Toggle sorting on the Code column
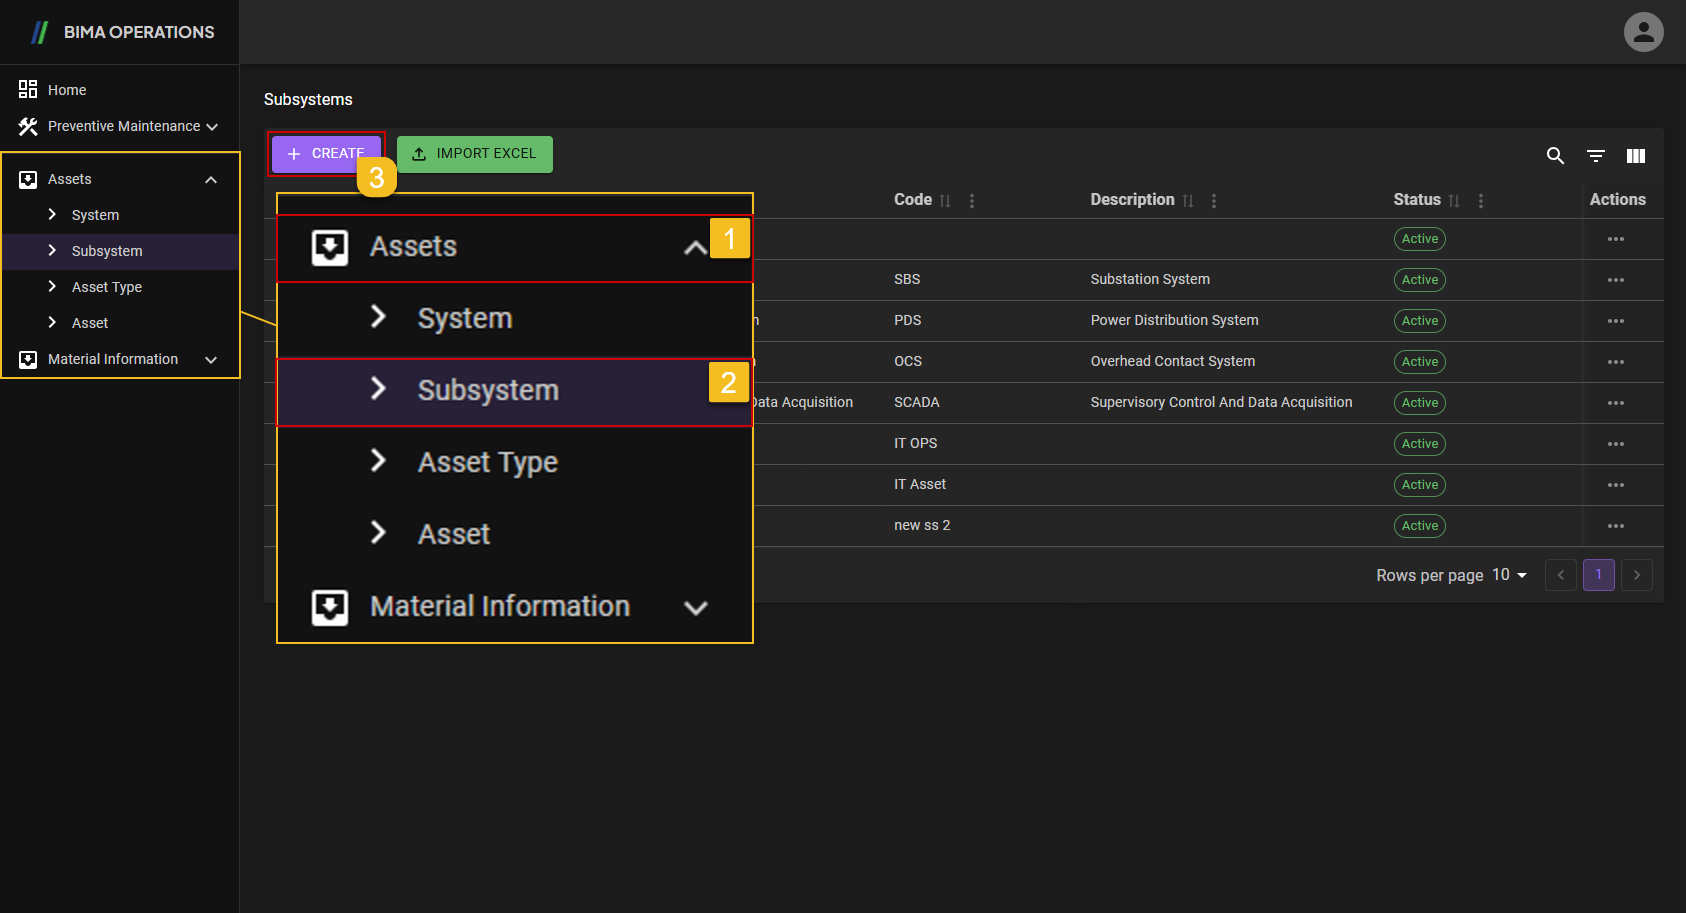Screen dimensions: 1686x913 (x=945, y=200)
